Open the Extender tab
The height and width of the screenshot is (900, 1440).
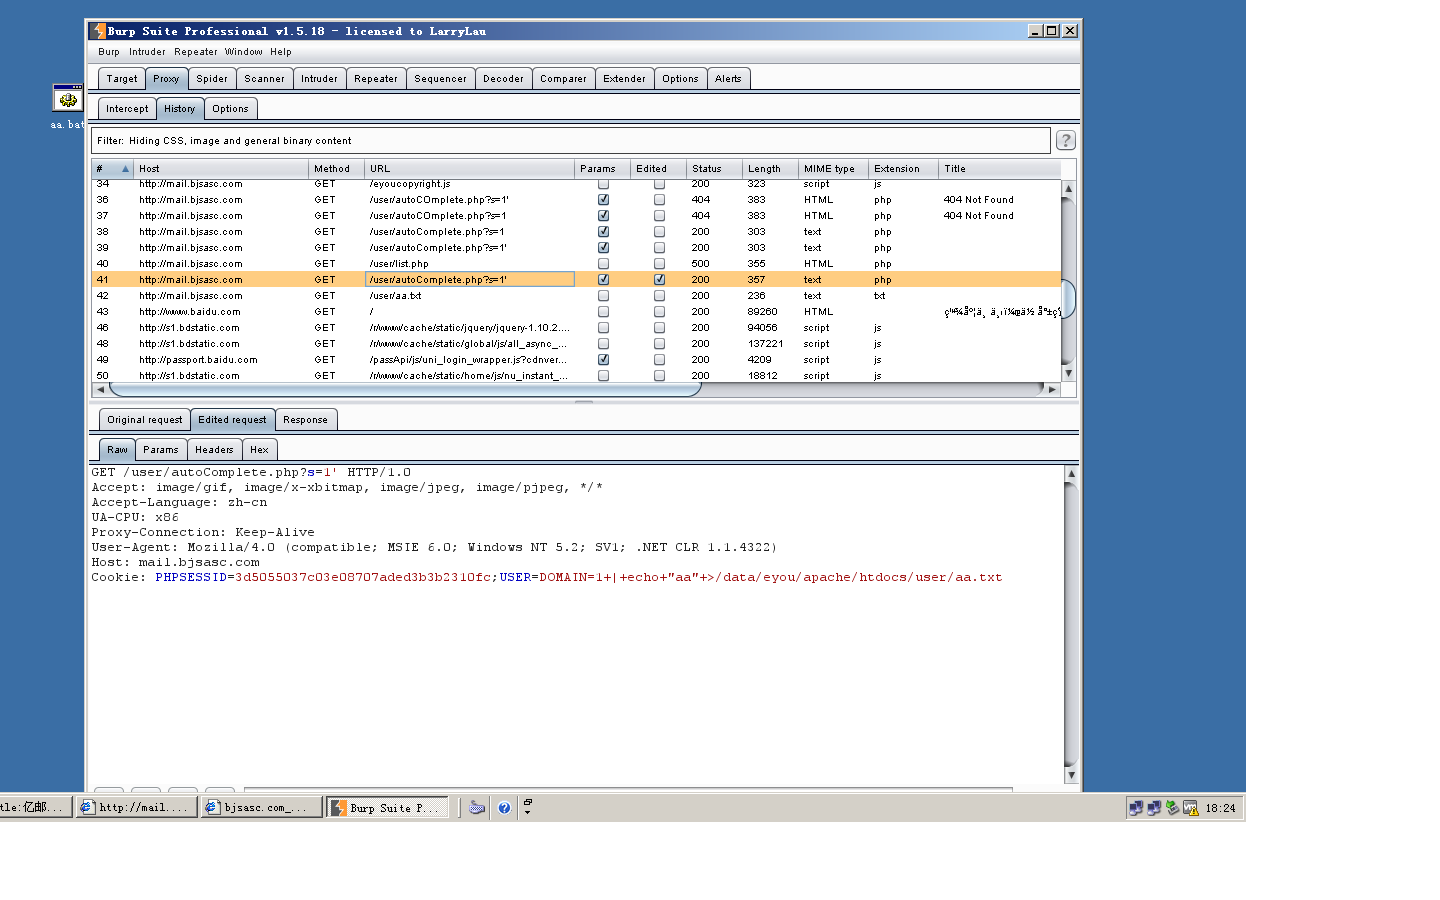point(624,79)
